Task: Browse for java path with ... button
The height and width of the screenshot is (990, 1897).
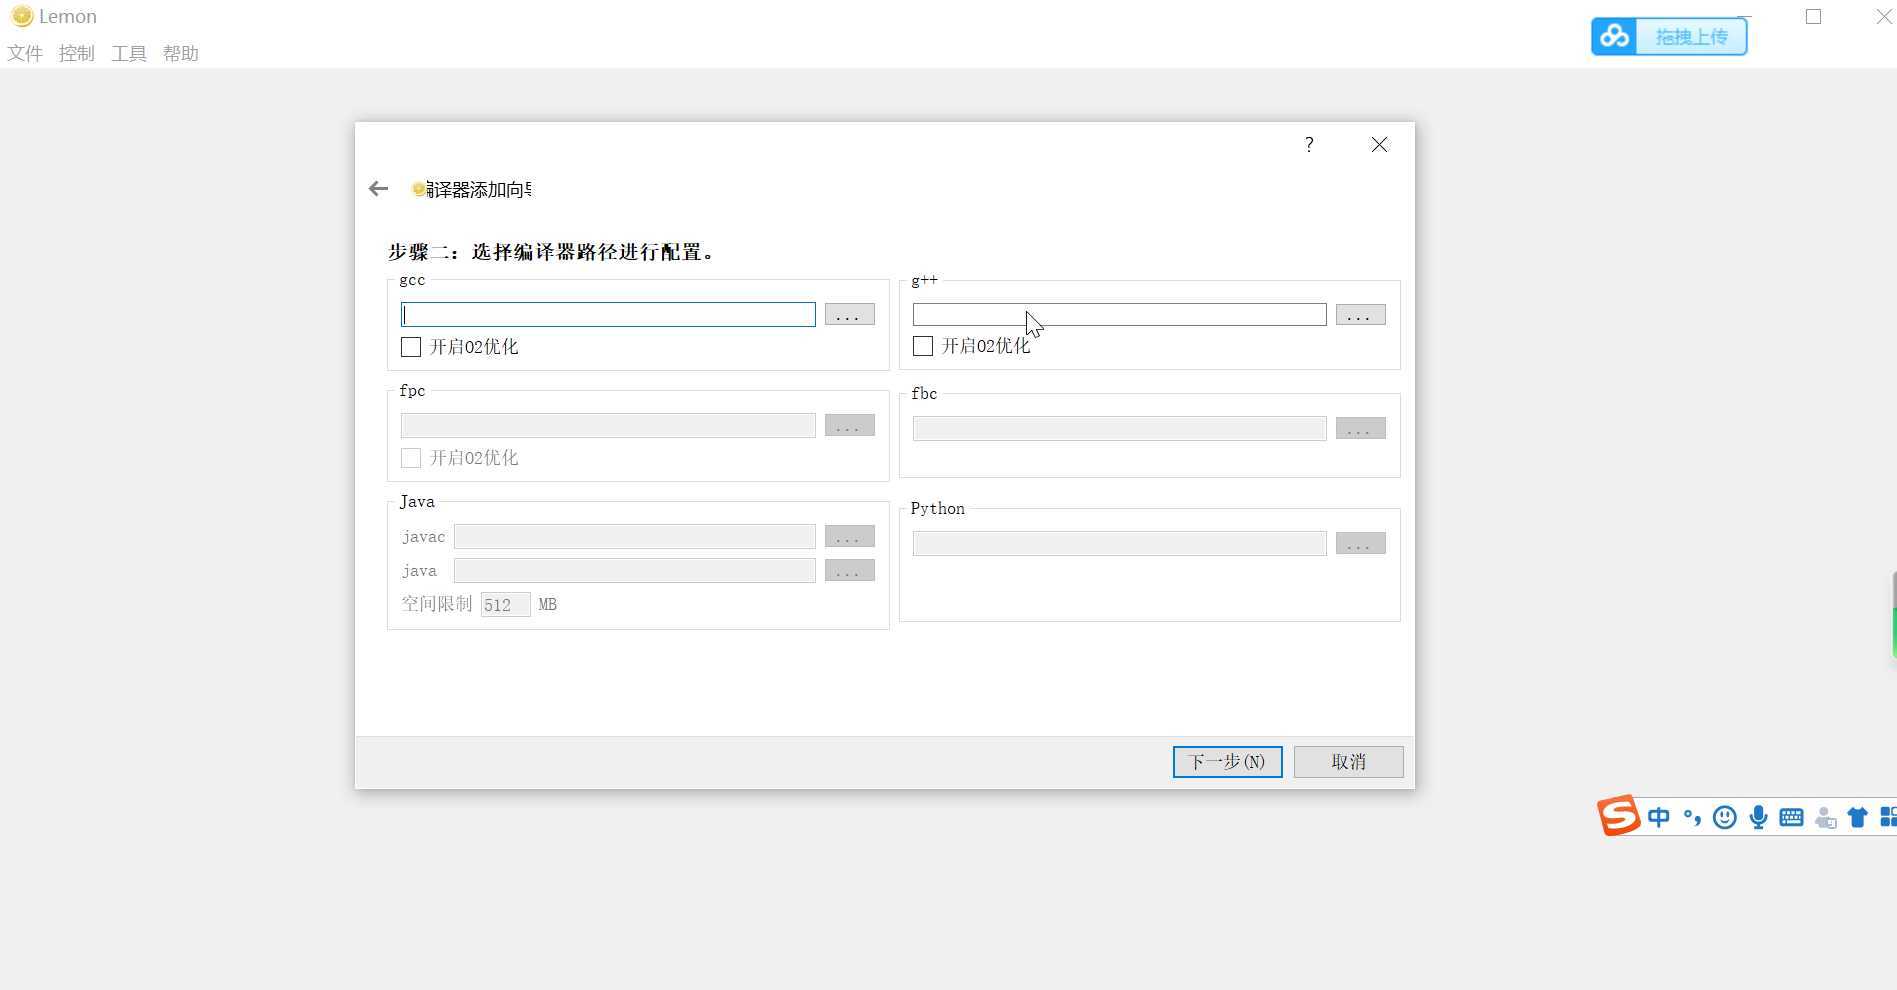Action: pyautogui.click(x=849, y=570)
